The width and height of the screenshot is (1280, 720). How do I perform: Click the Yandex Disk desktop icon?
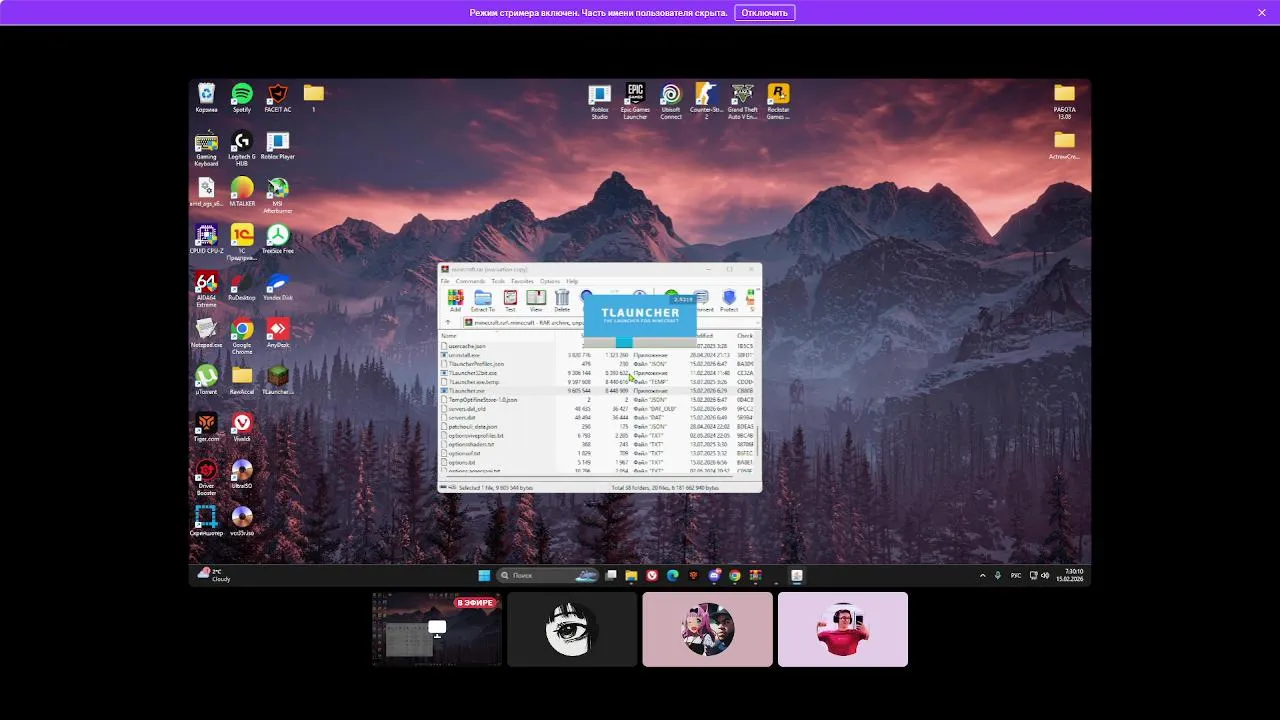(x=278, y=287)
